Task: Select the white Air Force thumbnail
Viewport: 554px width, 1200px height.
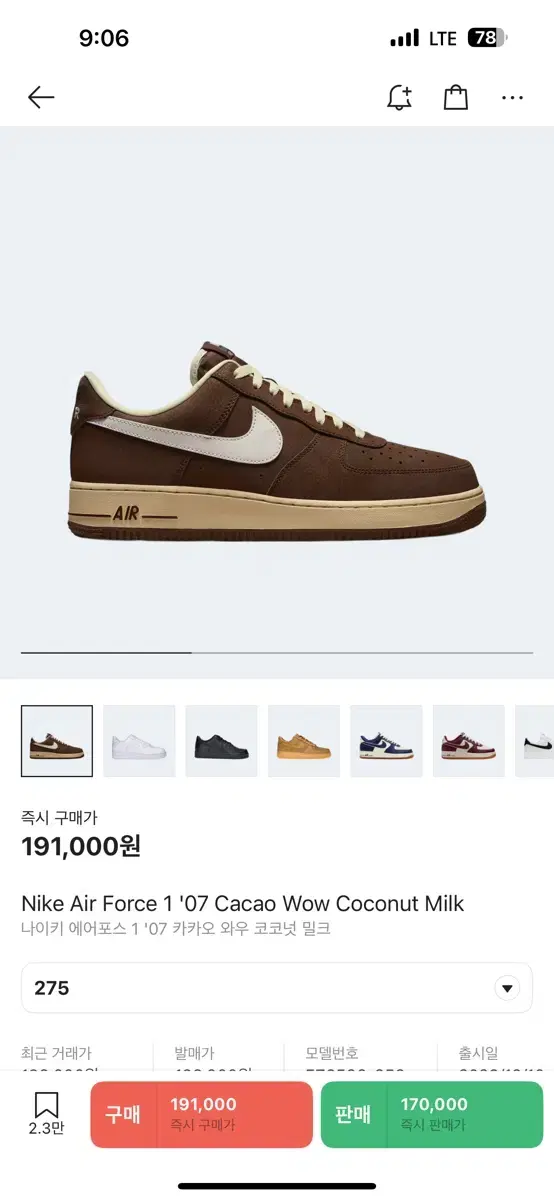Action: [139, 741]
